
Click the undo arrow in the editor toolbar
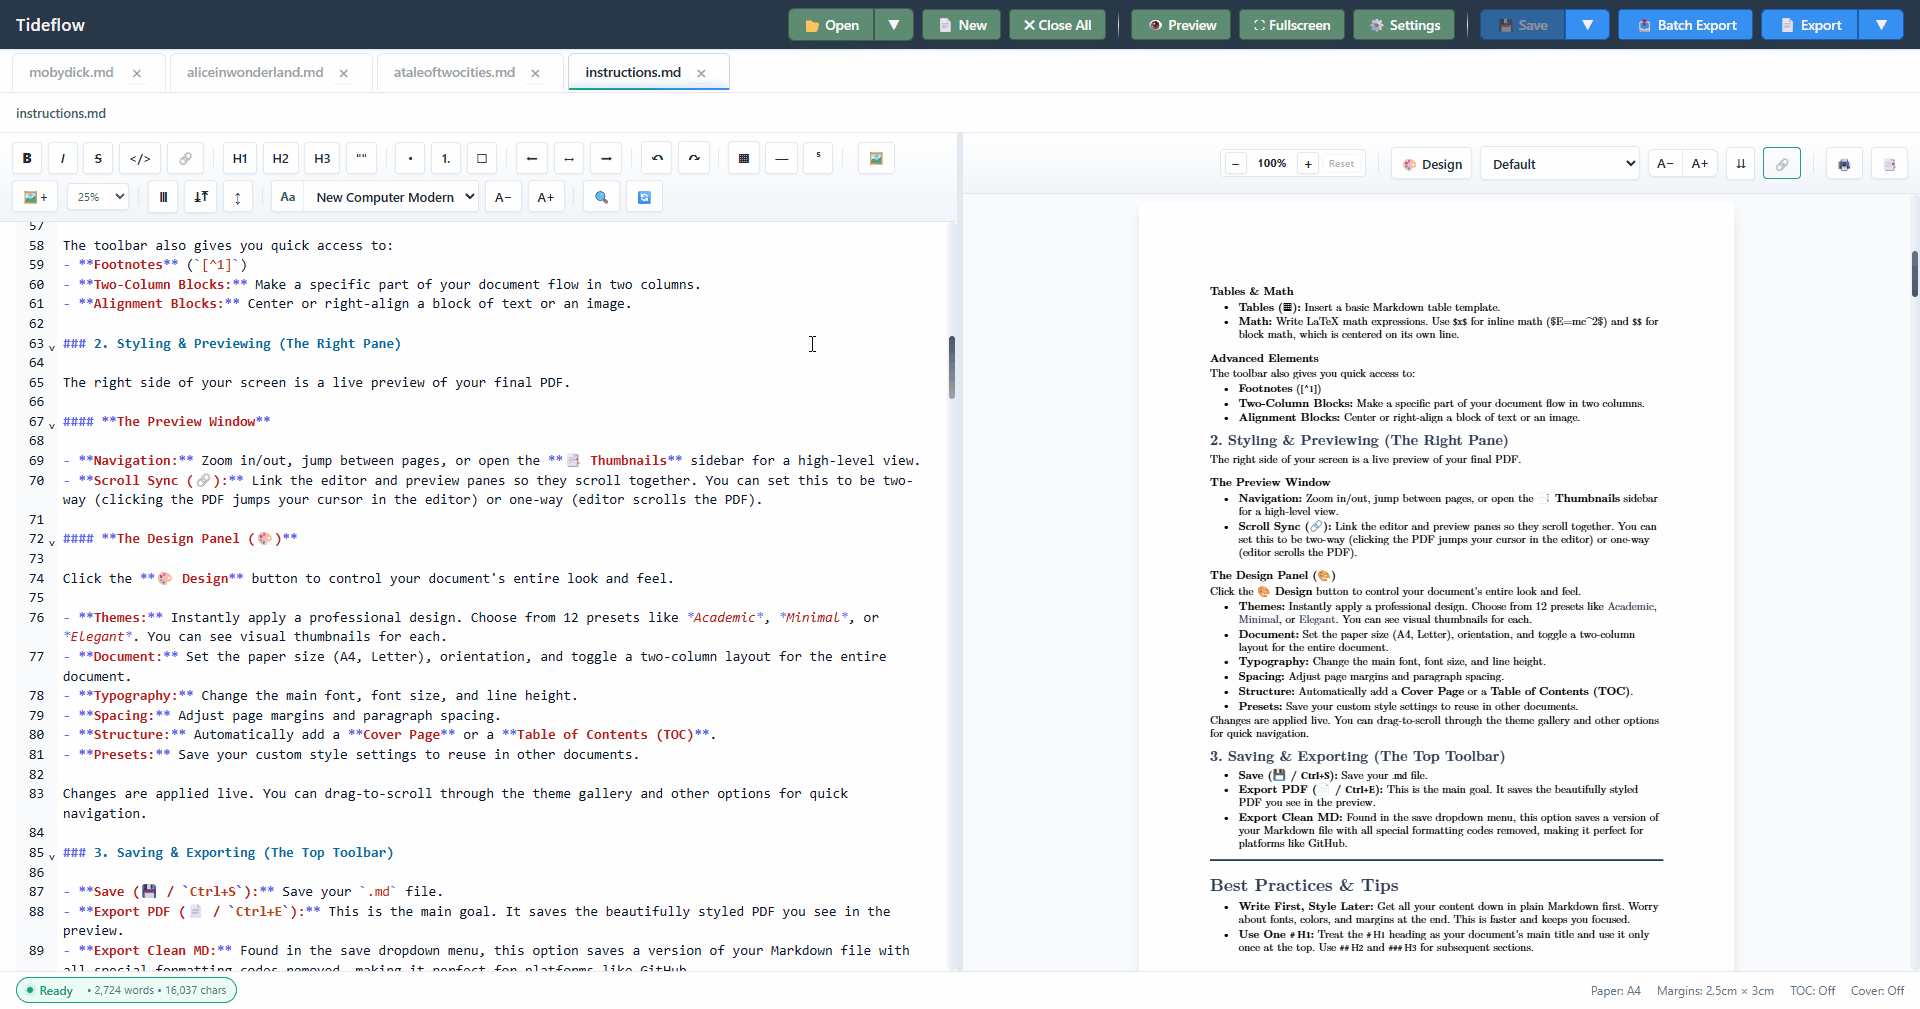[657, 158]
